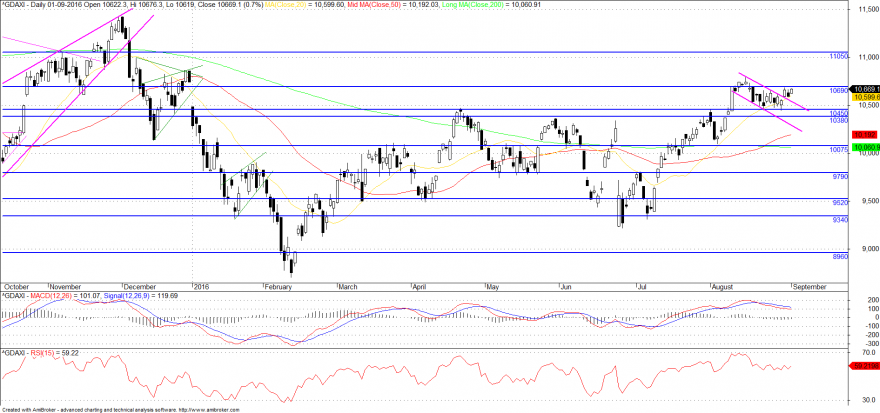Click the August month label
The height and width of the screenshot is (413, 880).
(722, 287)
